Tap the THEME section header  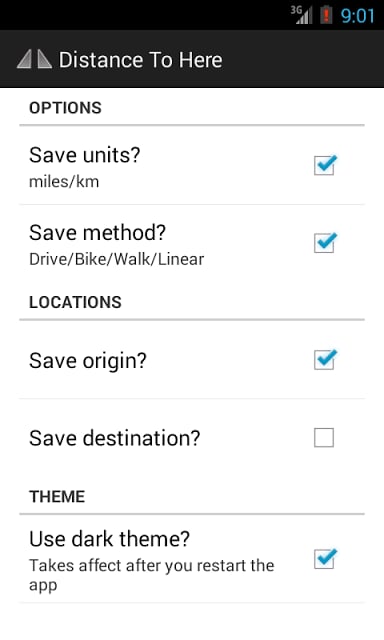pos(57,496)
